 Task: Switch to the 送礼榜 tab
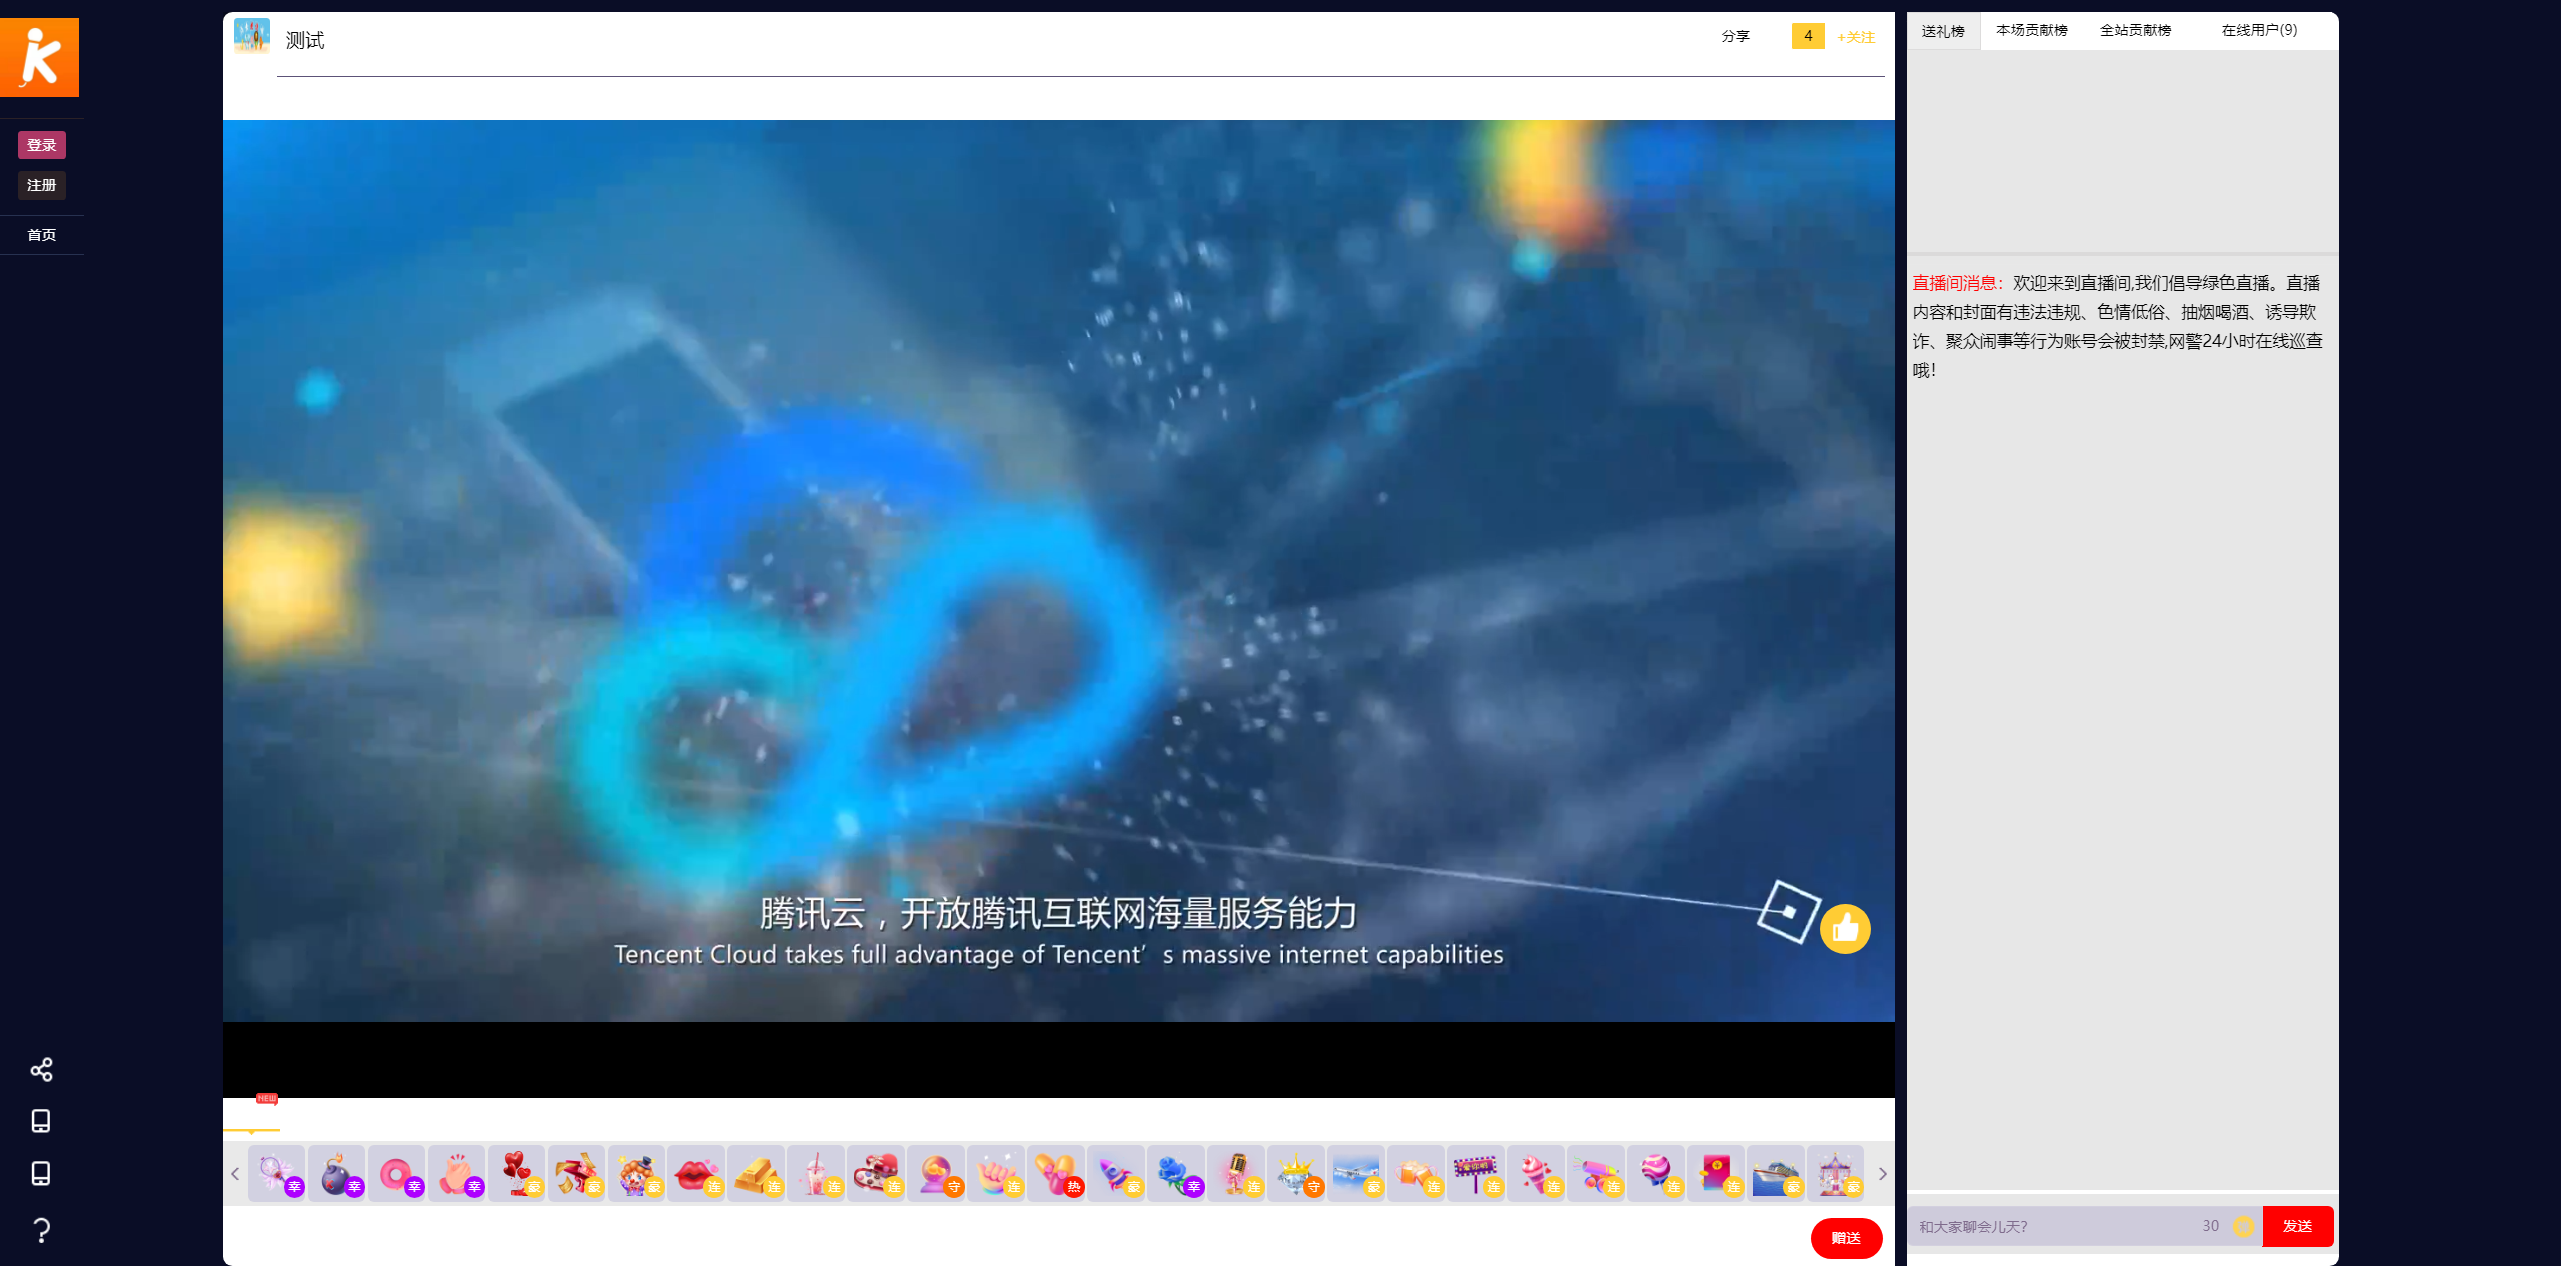[1943, 31]
